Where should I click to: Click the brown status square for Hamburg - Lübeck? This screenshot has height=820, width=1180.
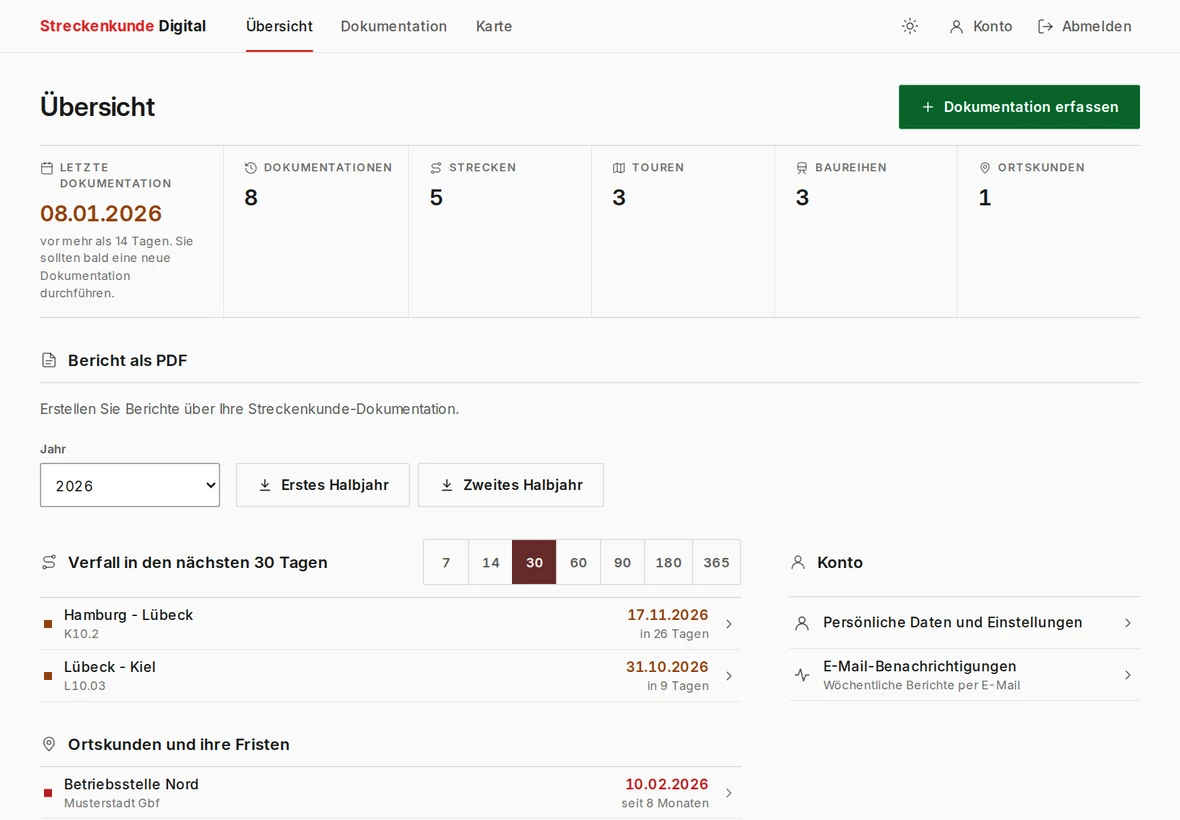tap(48, 624)
